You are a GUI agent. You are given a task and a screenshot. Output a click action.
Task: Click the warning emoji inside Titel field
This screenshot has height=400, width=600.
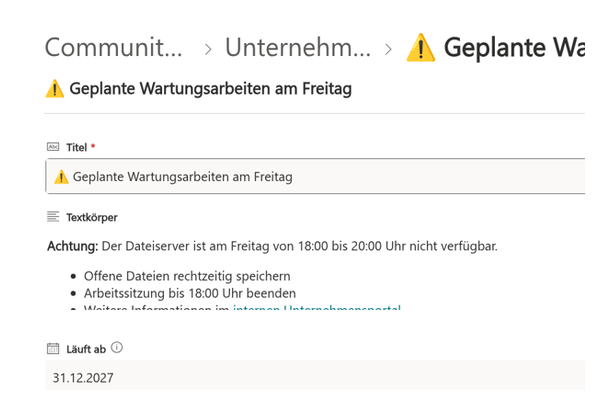click(x=61, y=177)
